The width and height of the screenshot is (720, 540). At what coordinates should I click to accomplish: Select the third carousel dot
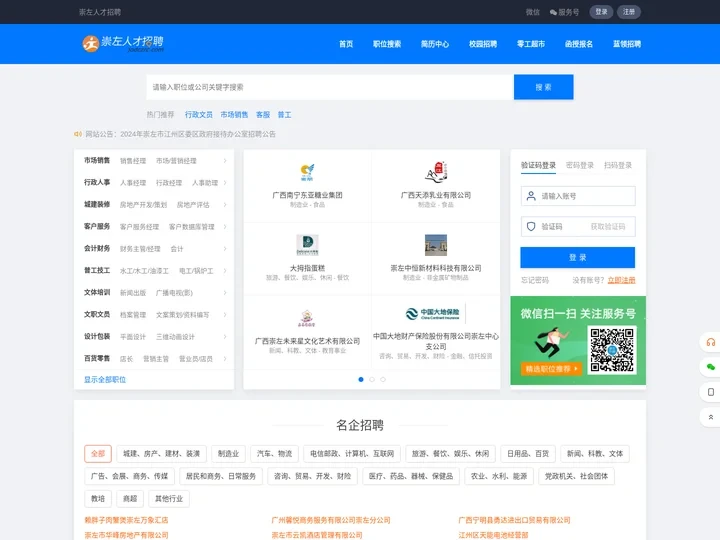(383, 379)
